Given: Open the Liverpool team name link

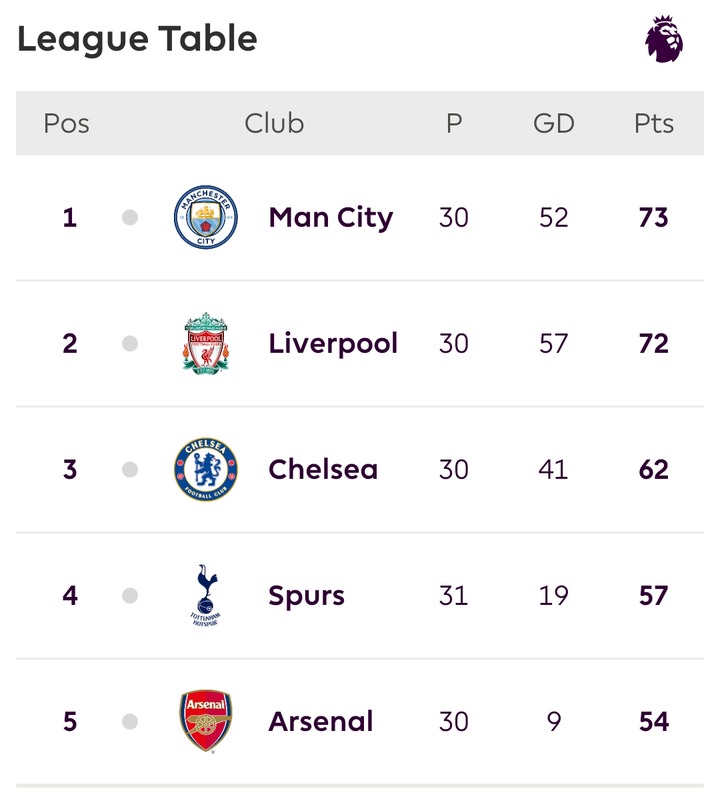Looking at the screenshot, I should [333, 344].
